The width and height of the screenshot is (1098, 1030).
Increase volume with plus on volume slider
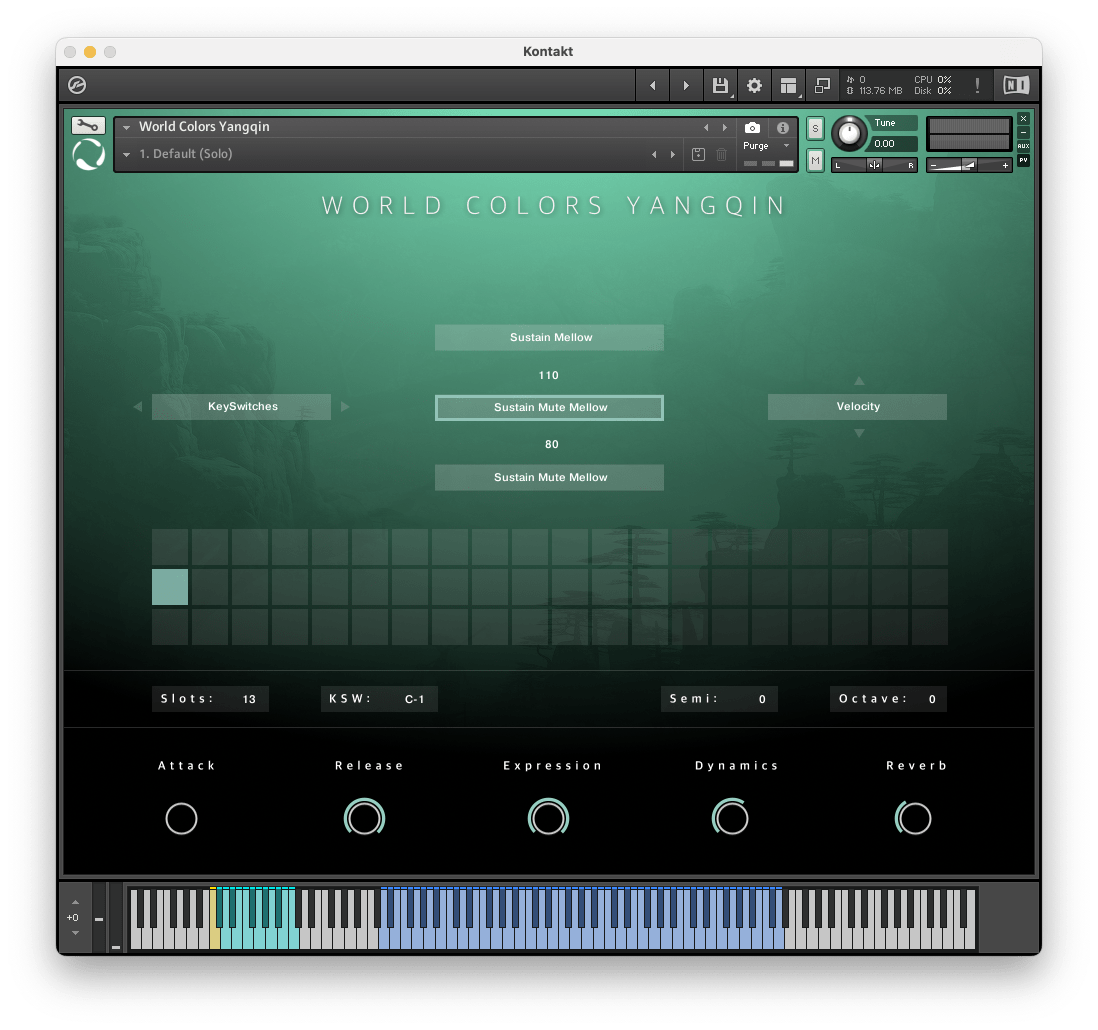[x=1006, y=166]
